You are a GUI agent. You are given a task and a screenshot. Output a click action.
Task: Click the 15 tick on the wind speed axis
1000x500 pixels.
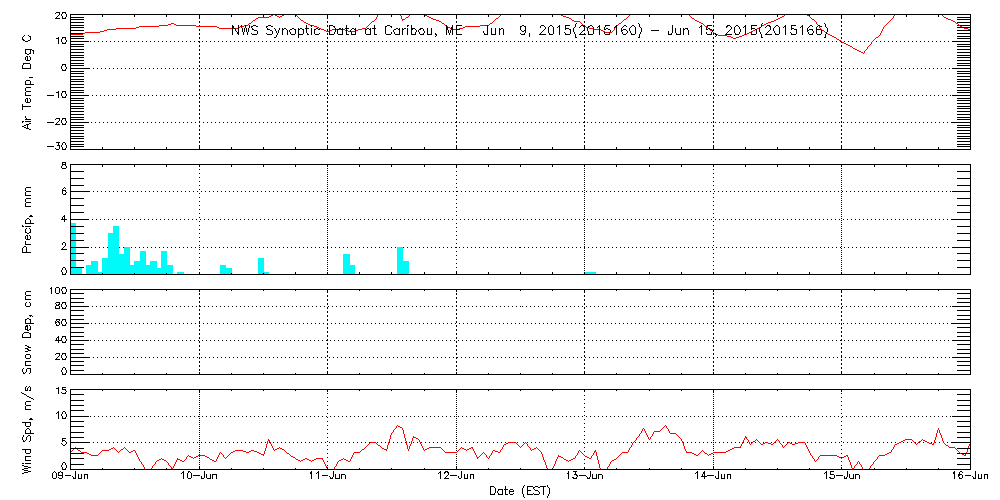tap(60, 390)
